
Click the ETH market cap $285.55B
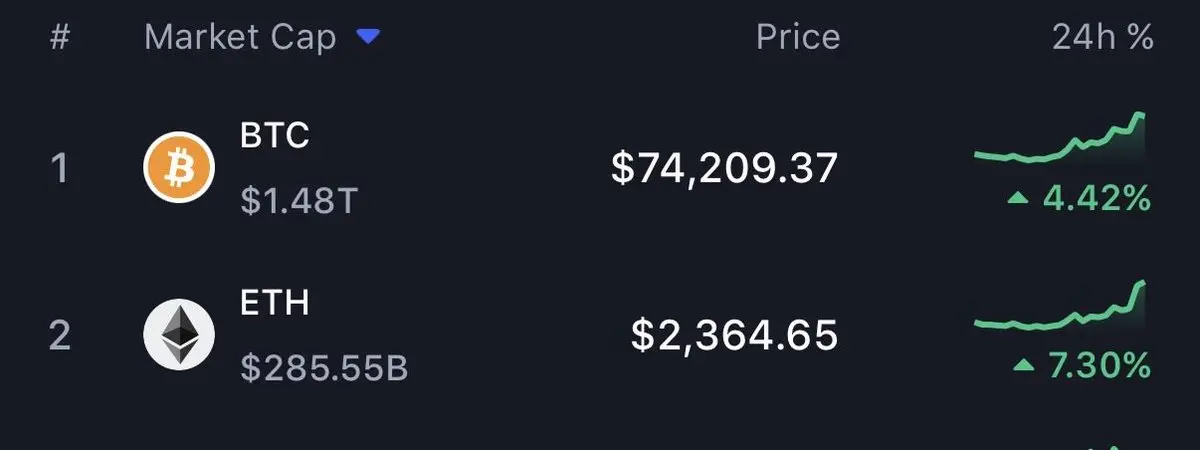coord(324,369)
